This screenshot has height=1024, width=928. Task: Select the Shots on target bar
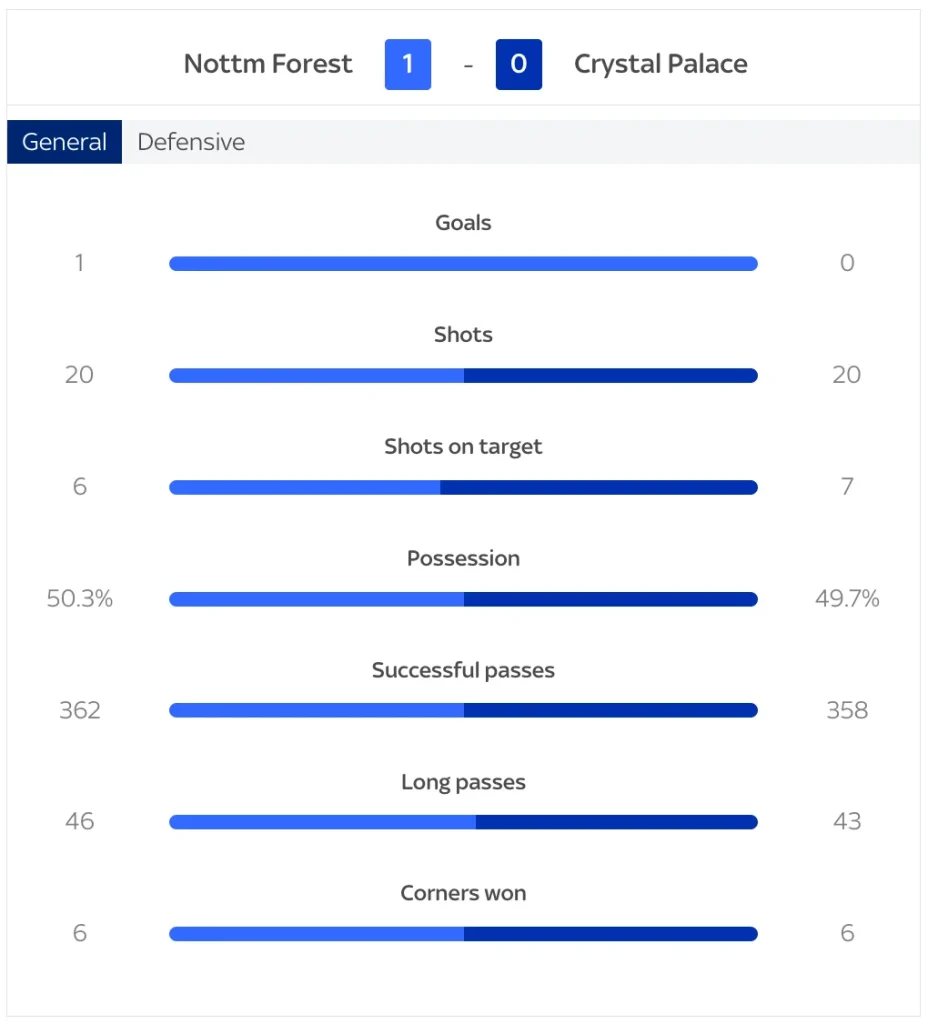pos(463,487)
